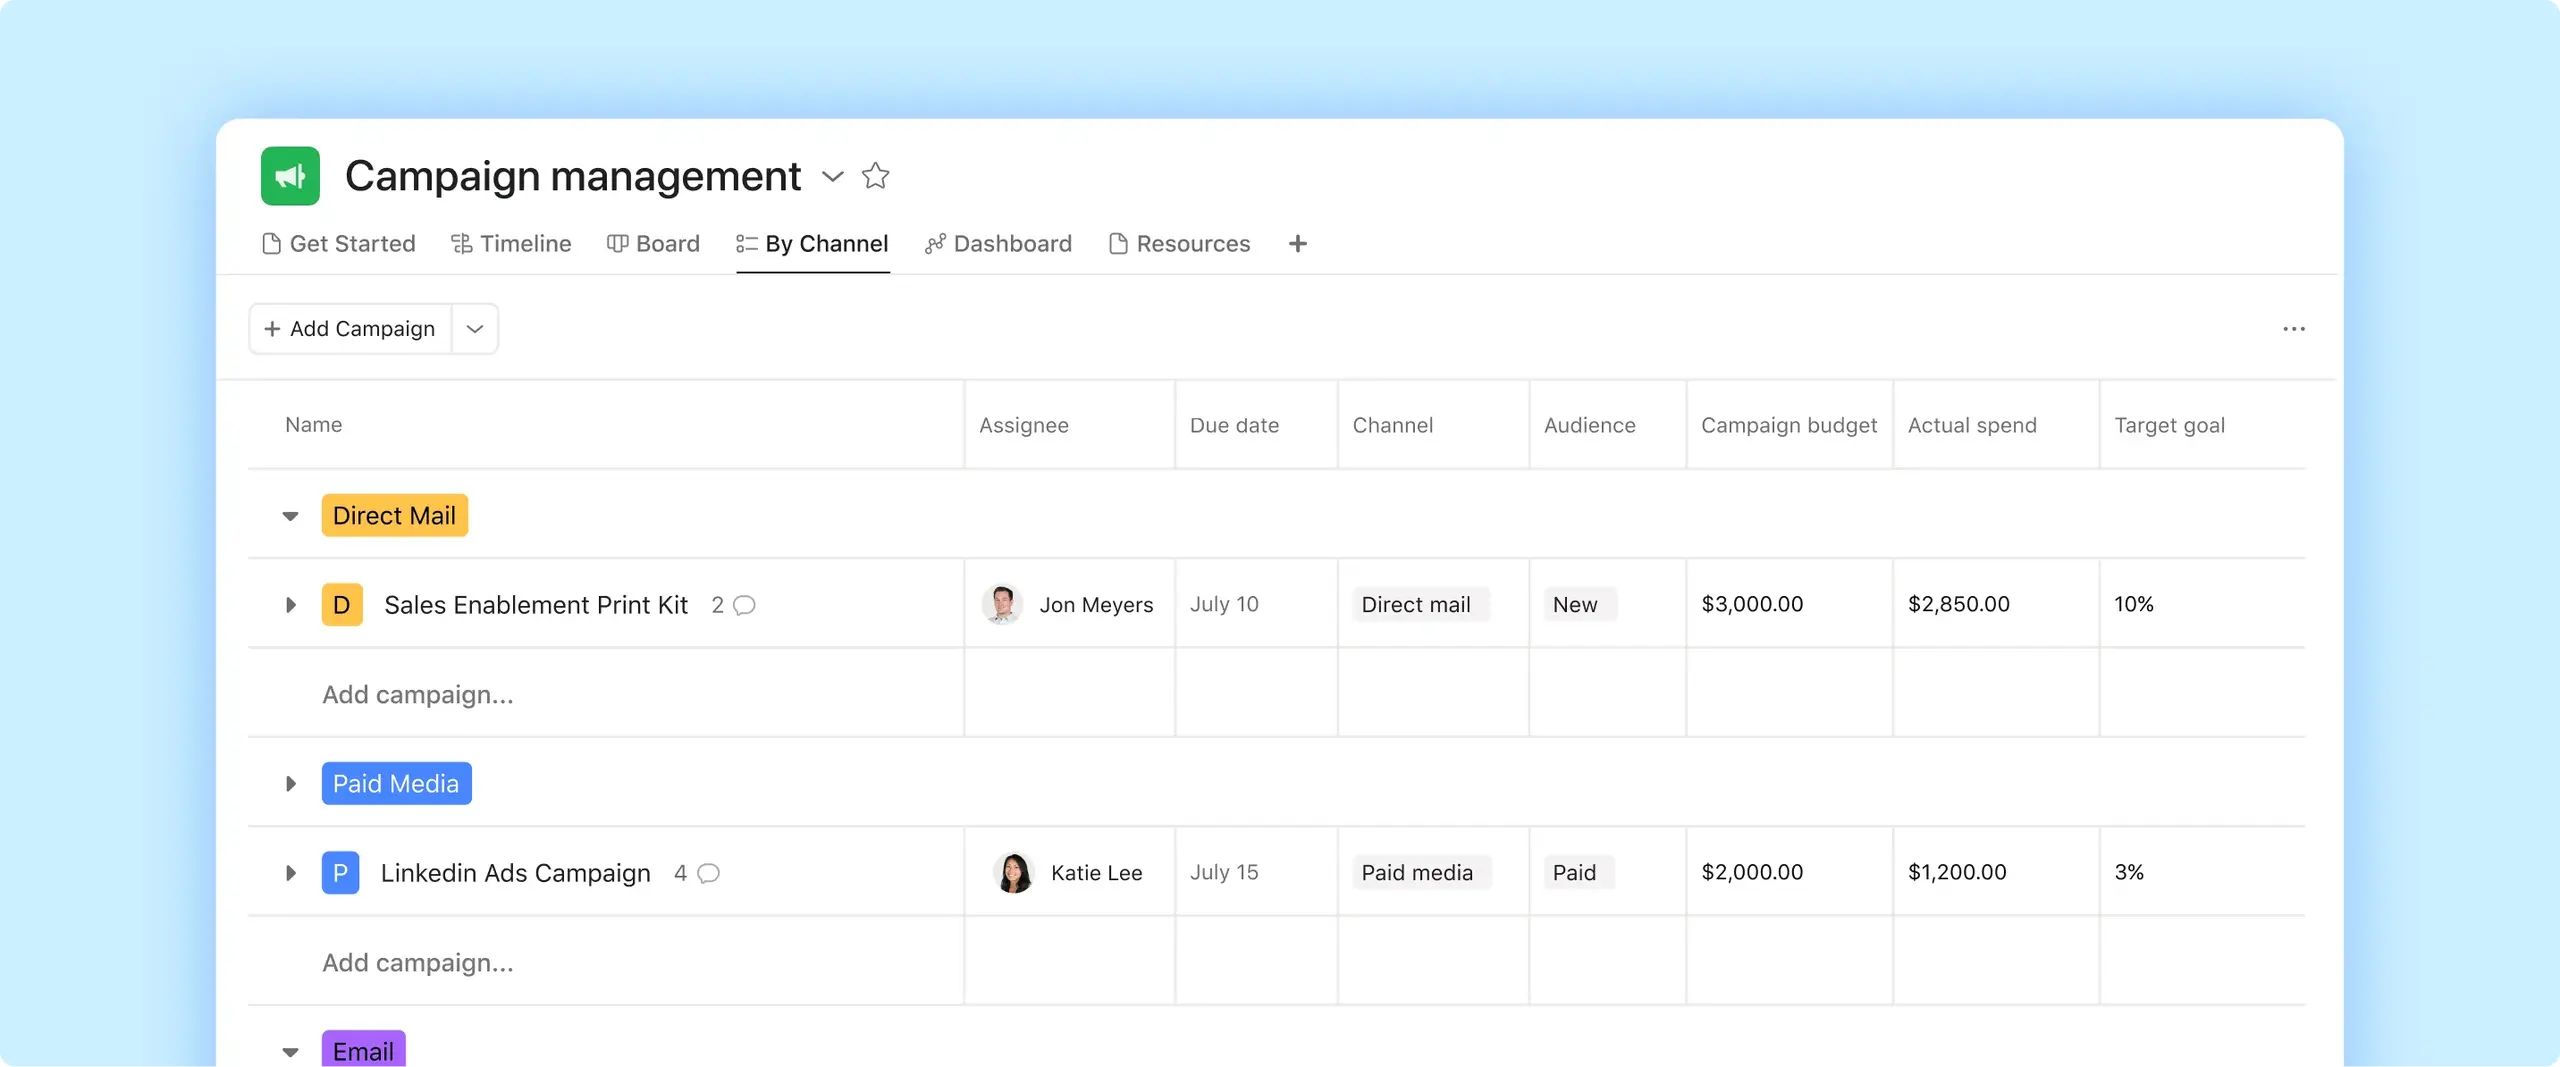Click the July 15 due date
The width and height of the screenshot is (2560, 1067).
(x=1224, y=872)
